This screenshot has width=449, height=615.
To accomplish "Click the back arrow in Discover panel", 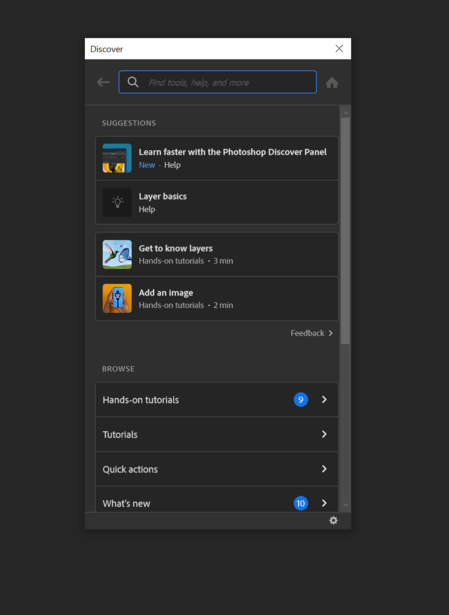I will 104,82.
